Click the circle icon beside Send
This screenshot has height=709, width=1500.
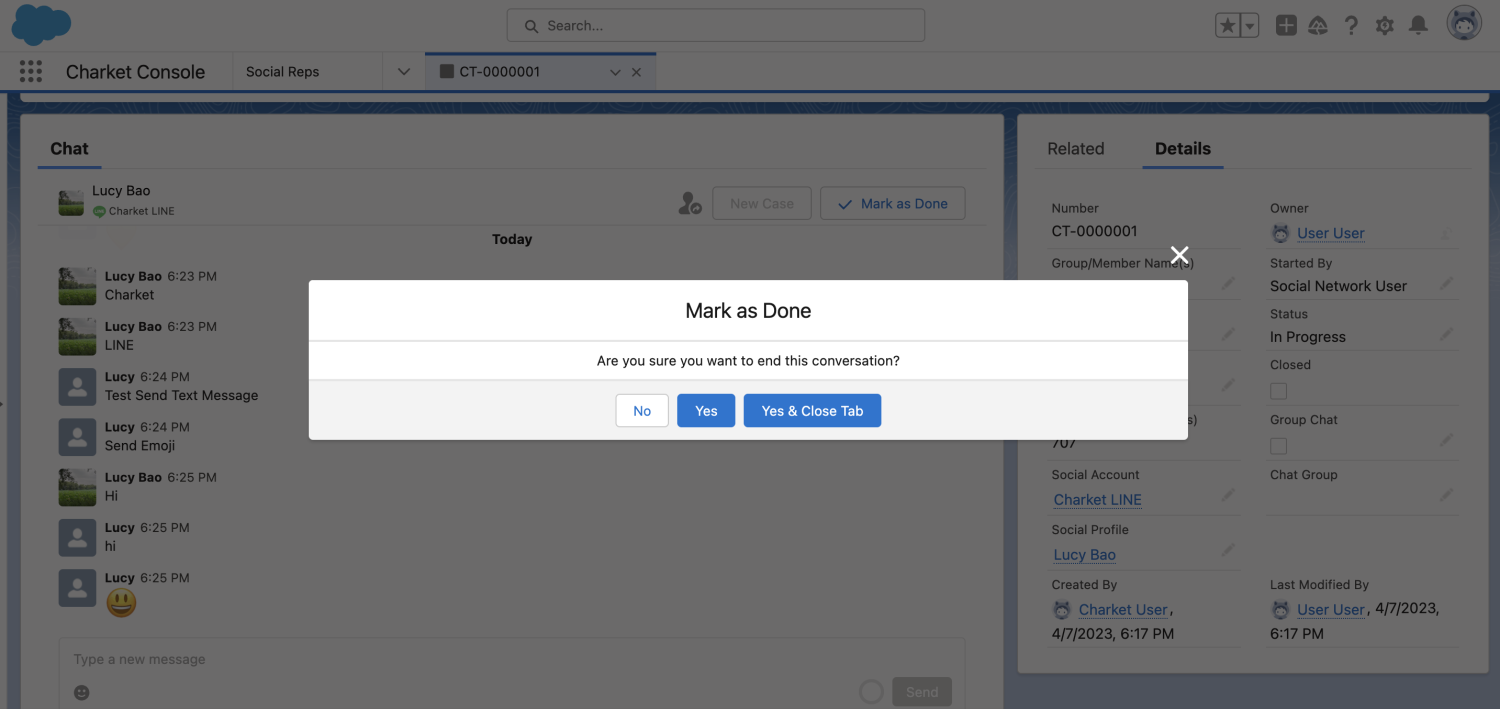[x=871, y=691]
